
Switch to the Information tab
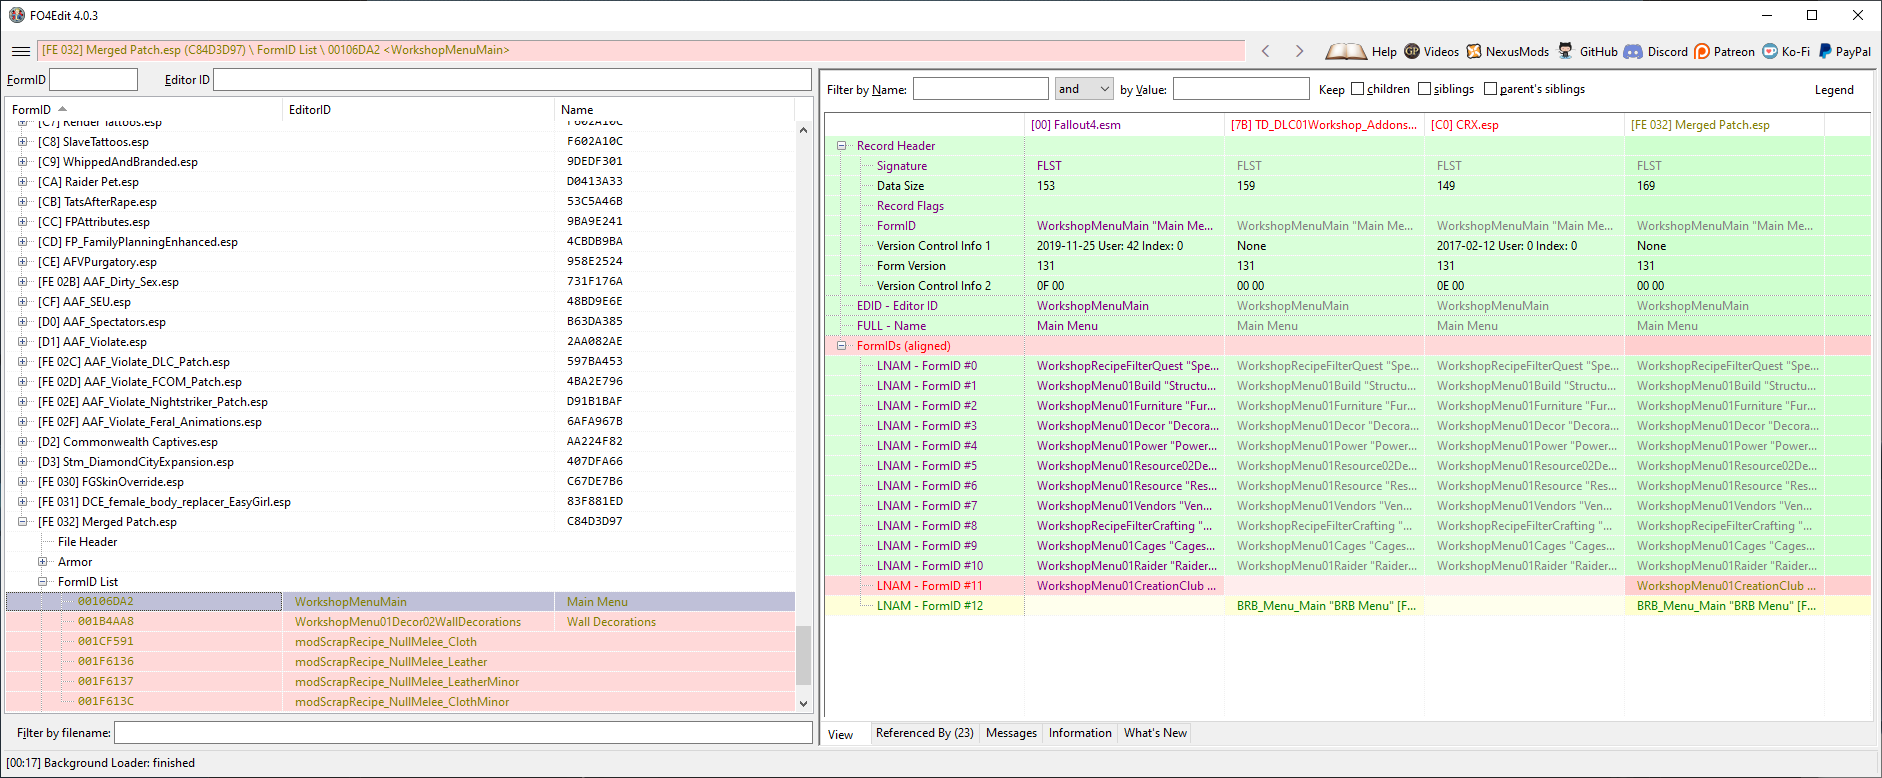coord(1080,733)
